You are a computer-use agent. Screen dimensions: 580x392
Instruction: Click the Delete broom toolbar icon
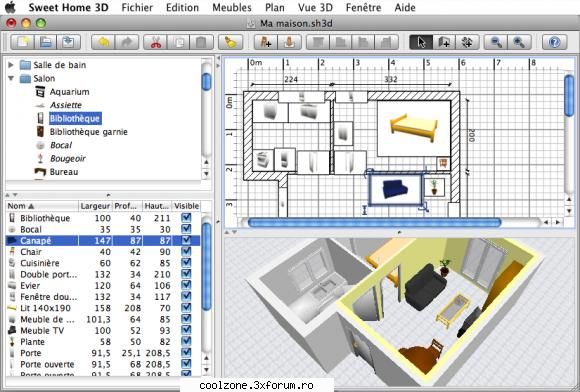(230, 43)
